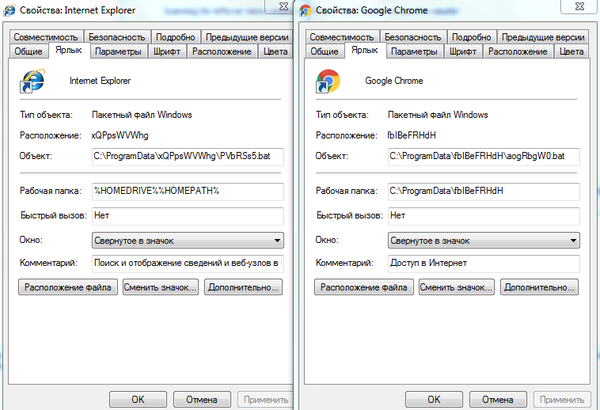Click the Internet Explorer name beside shortcut icon
This screenshot has width=600, height=410.
click(x=100, y=81)
